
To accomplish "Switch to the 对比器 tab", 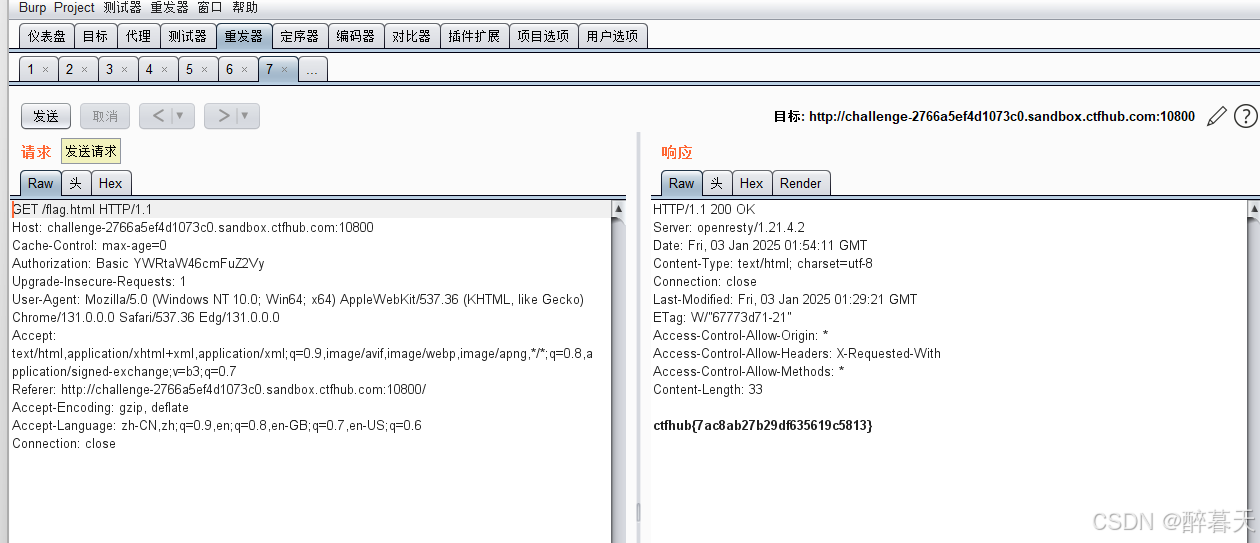I will pos(411,36).
